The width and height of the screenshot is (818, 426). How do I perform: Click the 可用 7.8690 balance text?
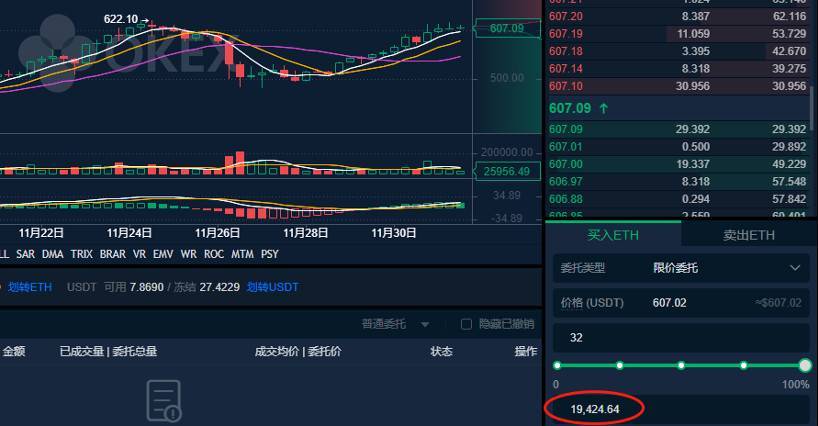pos(134,287)
